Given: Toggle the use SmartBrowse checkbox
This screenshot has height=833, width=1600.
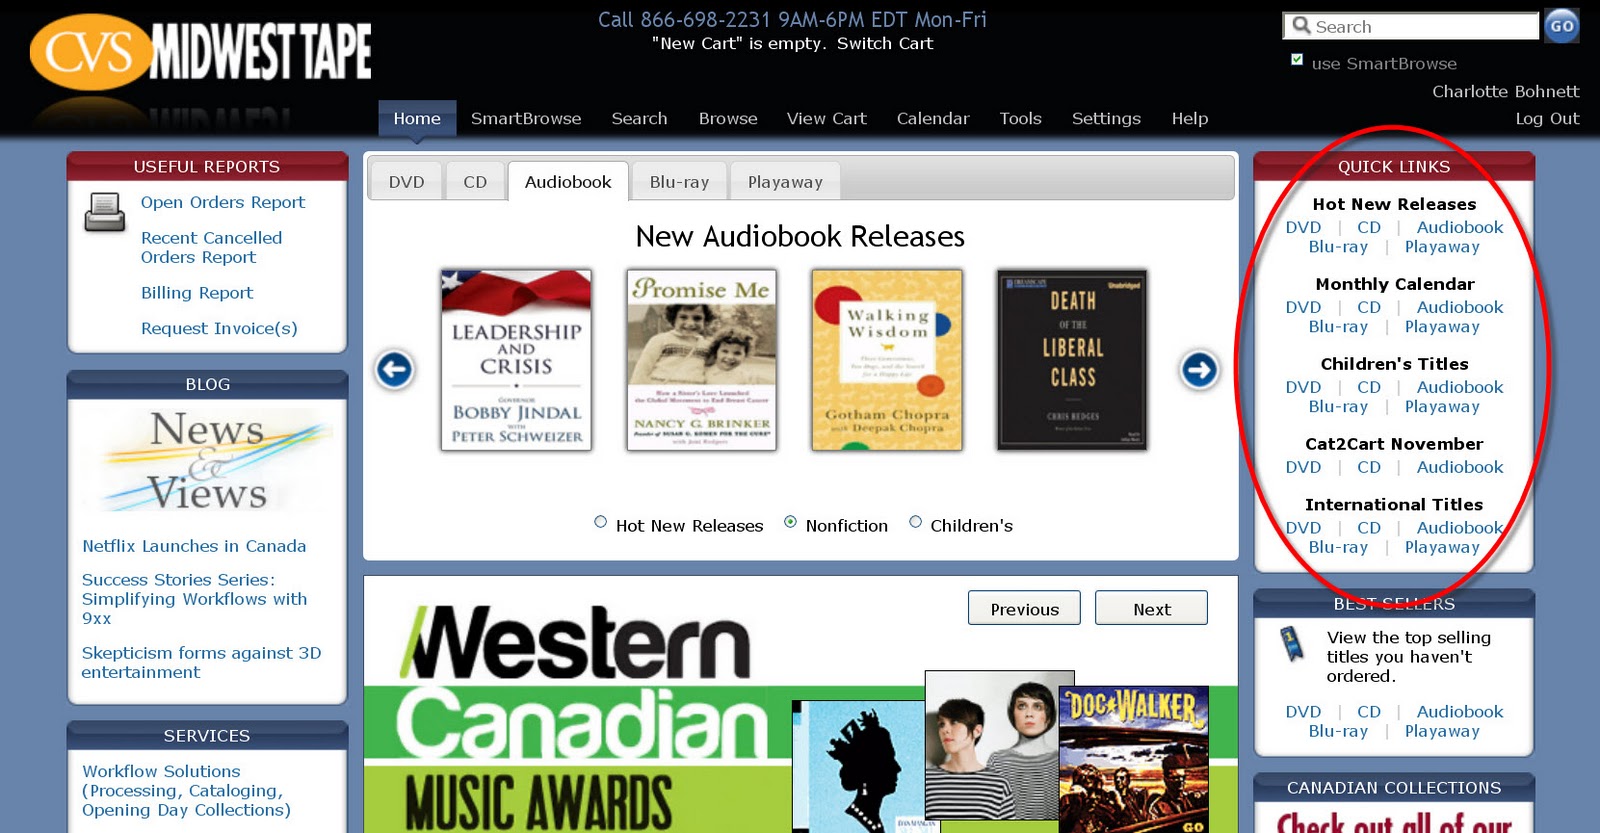Looking at the screenshot, I should (1297, 60).
